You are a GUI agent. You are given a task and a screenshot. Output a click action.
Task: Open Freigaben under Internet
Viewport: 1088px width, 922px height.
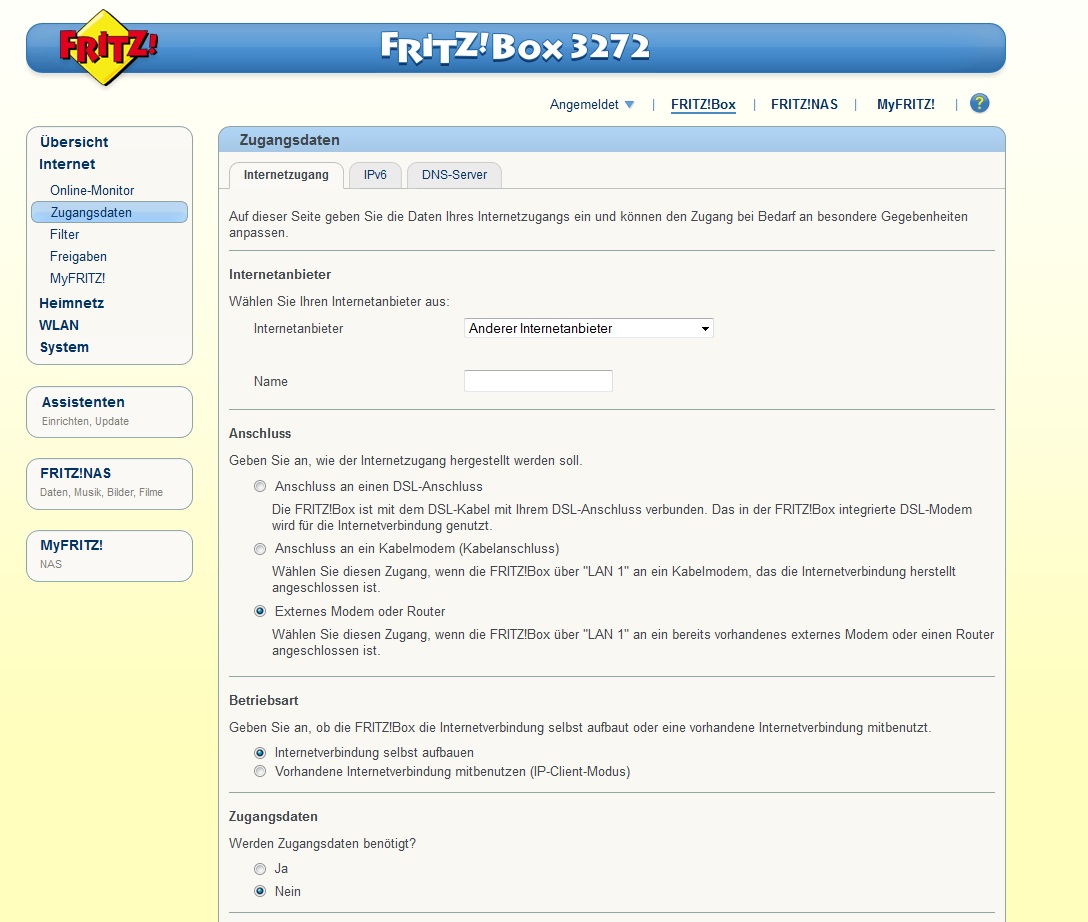tap(78, 257)
